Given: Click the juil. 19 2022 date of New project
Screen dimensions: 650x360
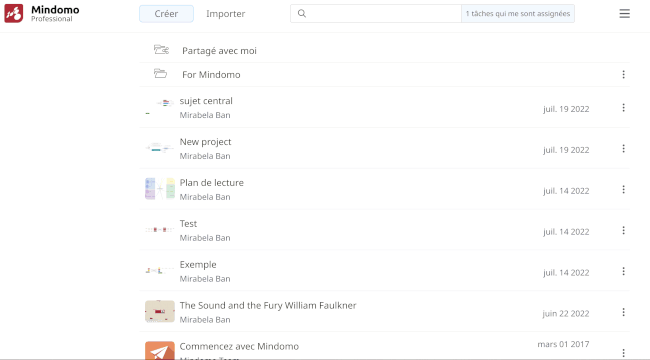Looking at the screenshot, I should 566,150.
